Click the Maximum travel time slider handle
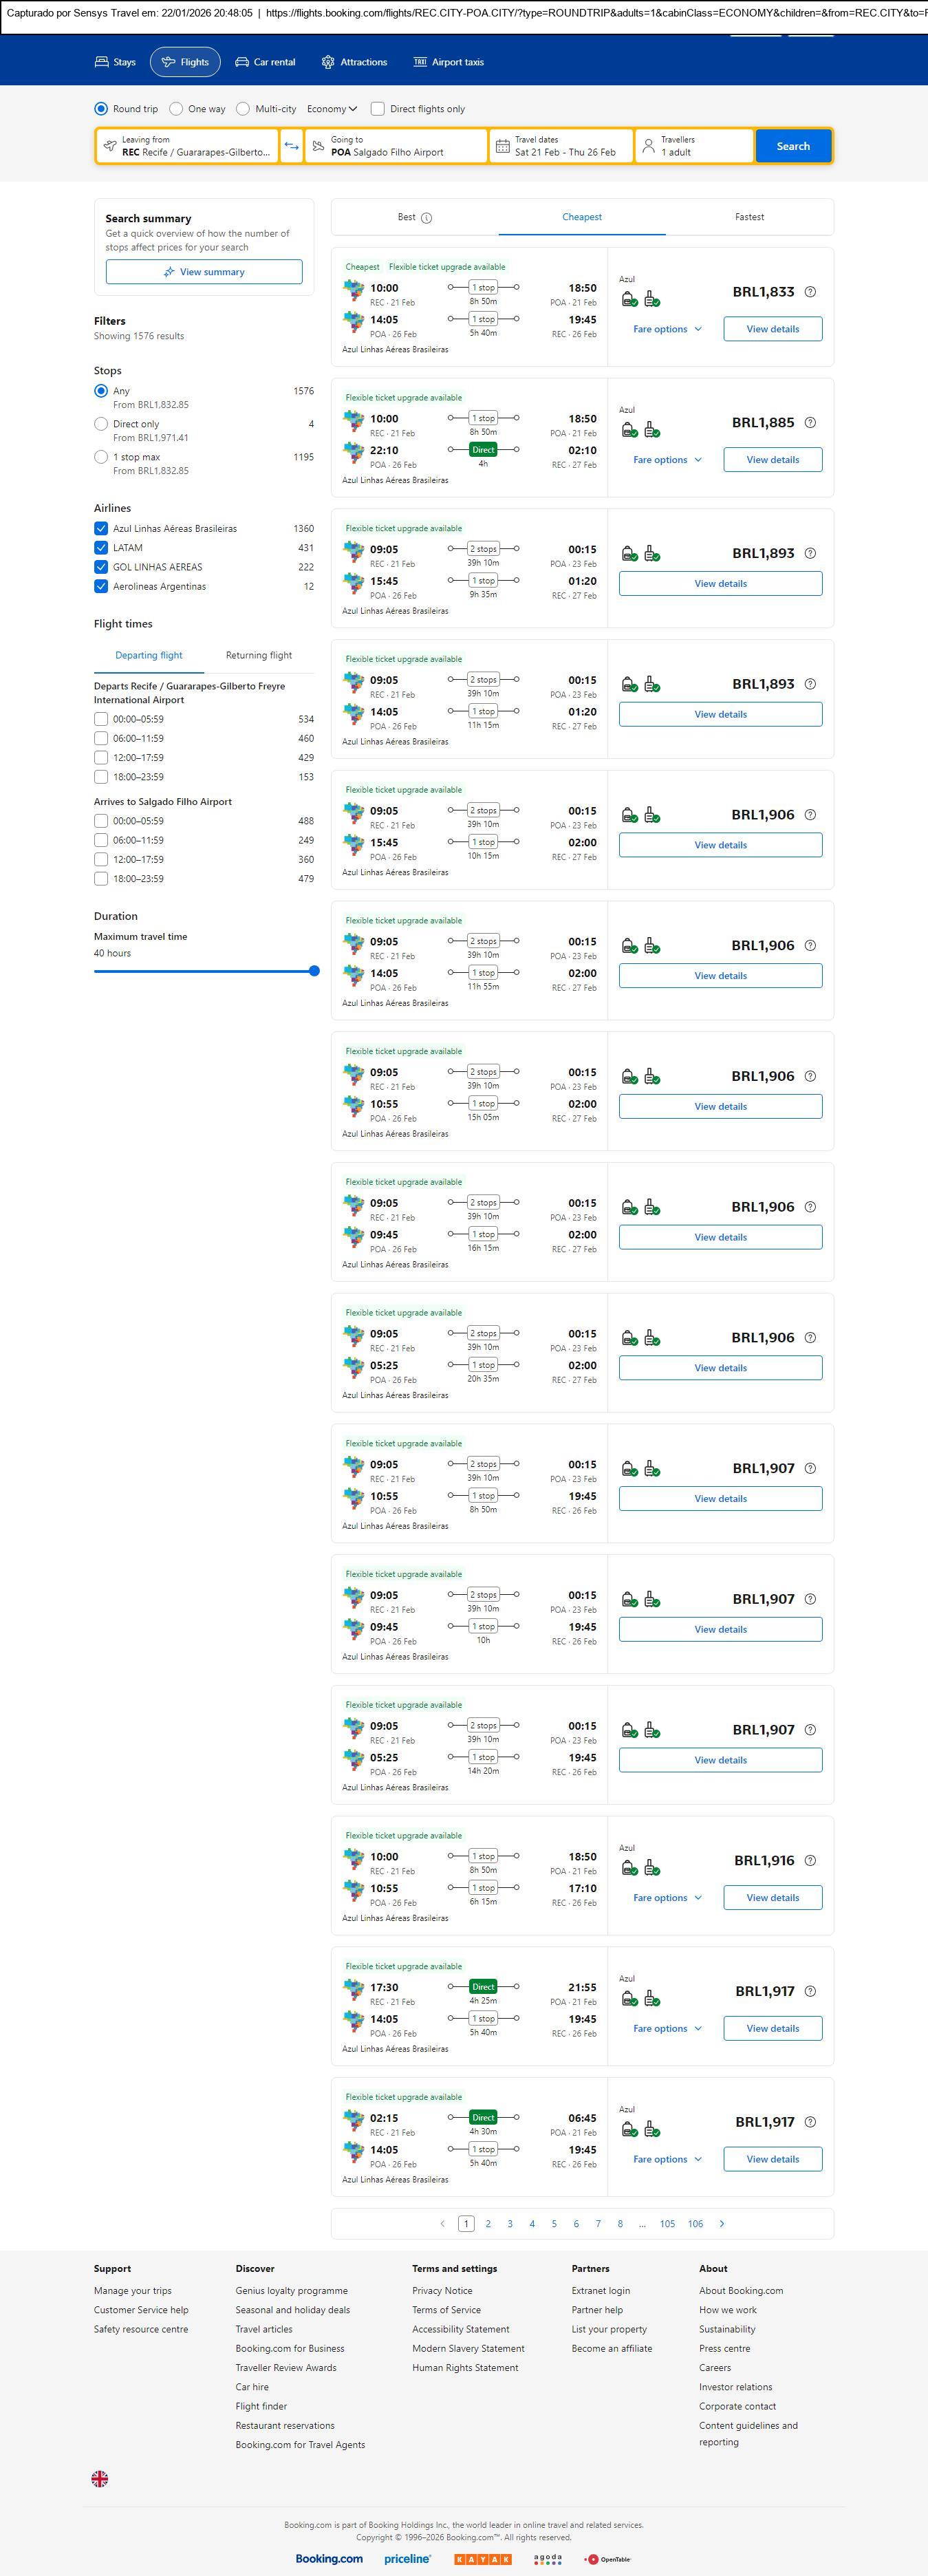The image size is (928, 2576). point(314,971)
